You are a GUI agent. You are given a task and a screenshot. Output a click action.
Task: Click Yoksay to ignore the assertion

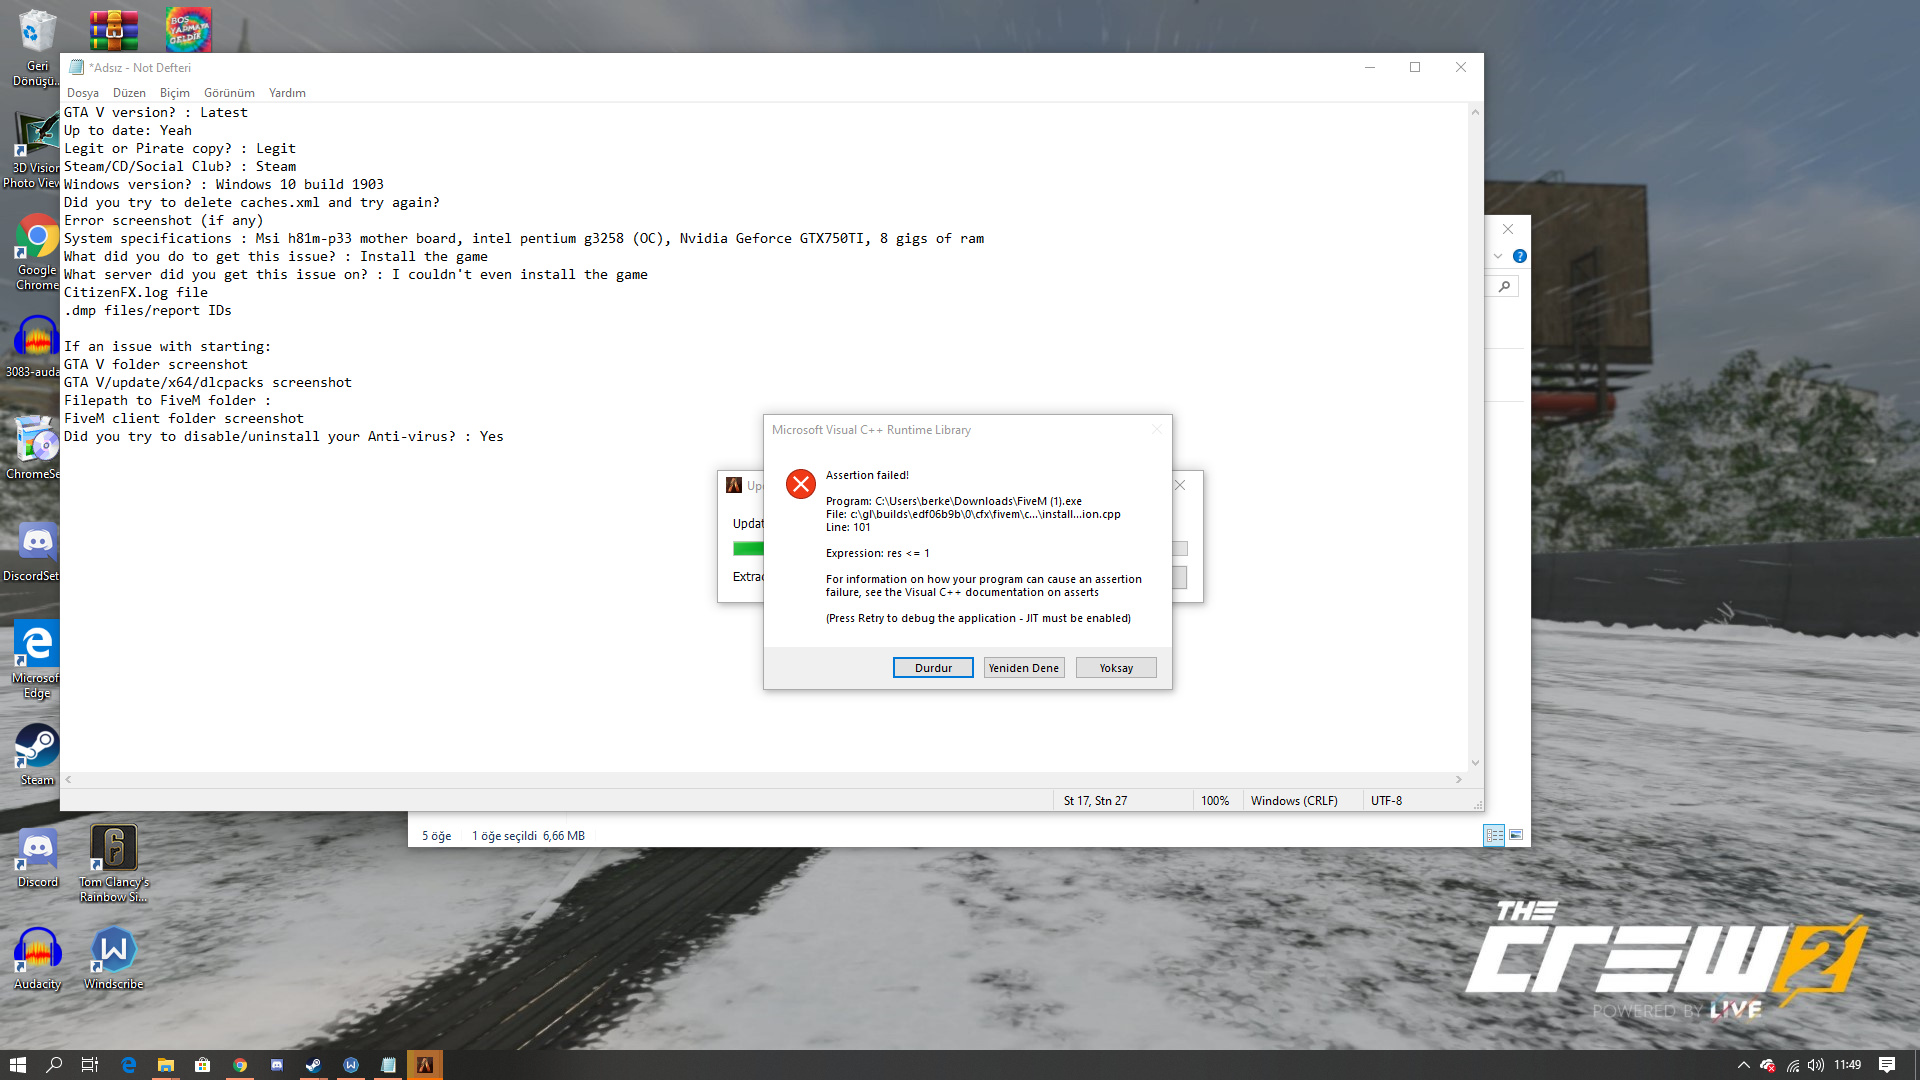tap(1116, 668)
